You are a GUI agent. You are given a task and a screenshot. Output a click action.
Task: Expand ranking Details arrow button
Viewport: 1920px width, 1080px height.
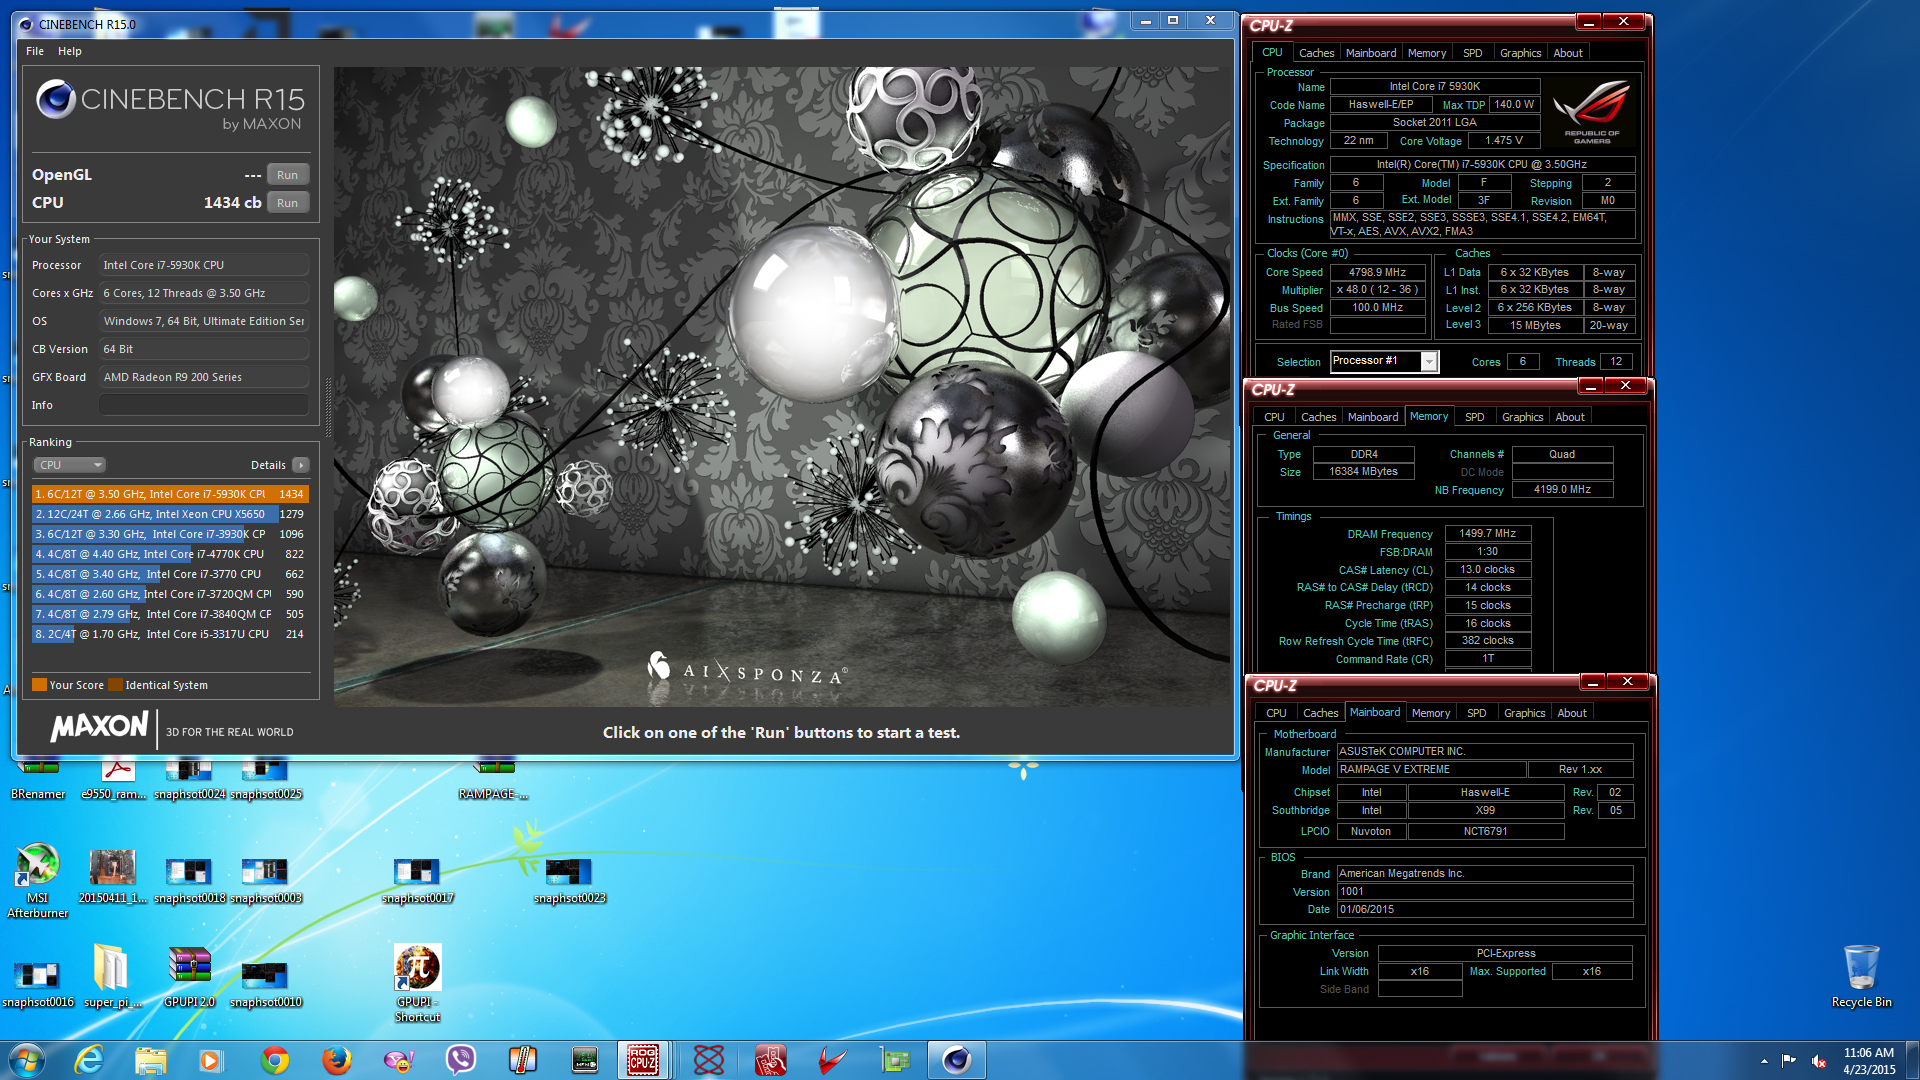click(x=301, y=465)
